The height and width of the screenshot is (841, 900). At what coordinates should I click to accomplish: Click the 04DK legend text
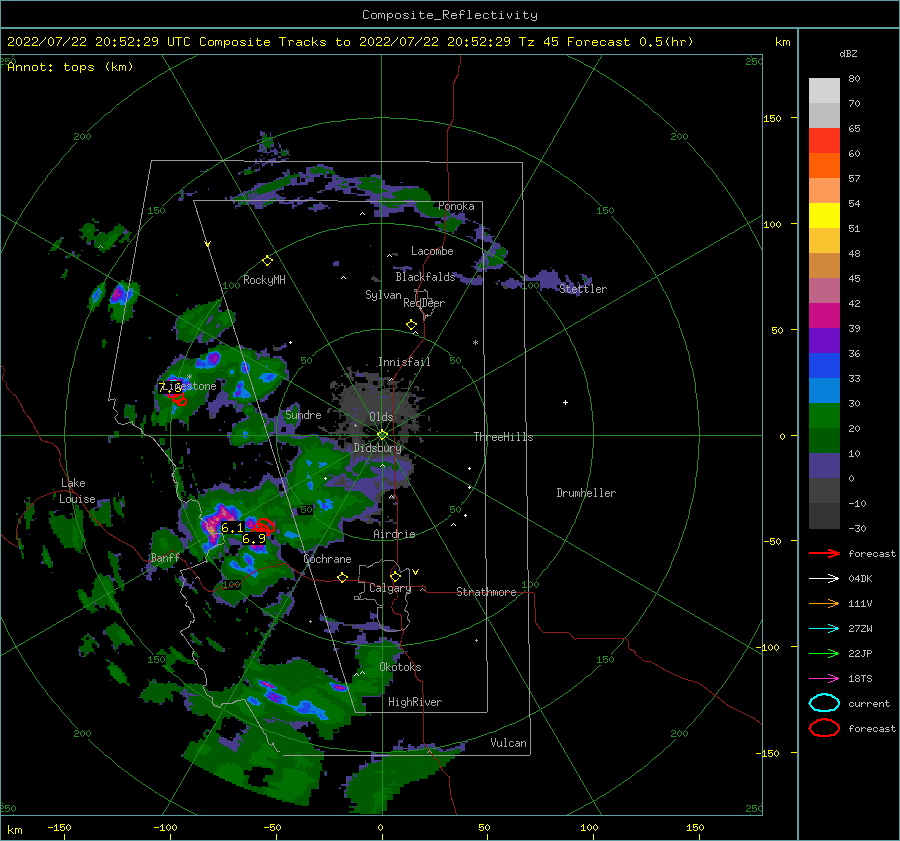tap(860, 579)
